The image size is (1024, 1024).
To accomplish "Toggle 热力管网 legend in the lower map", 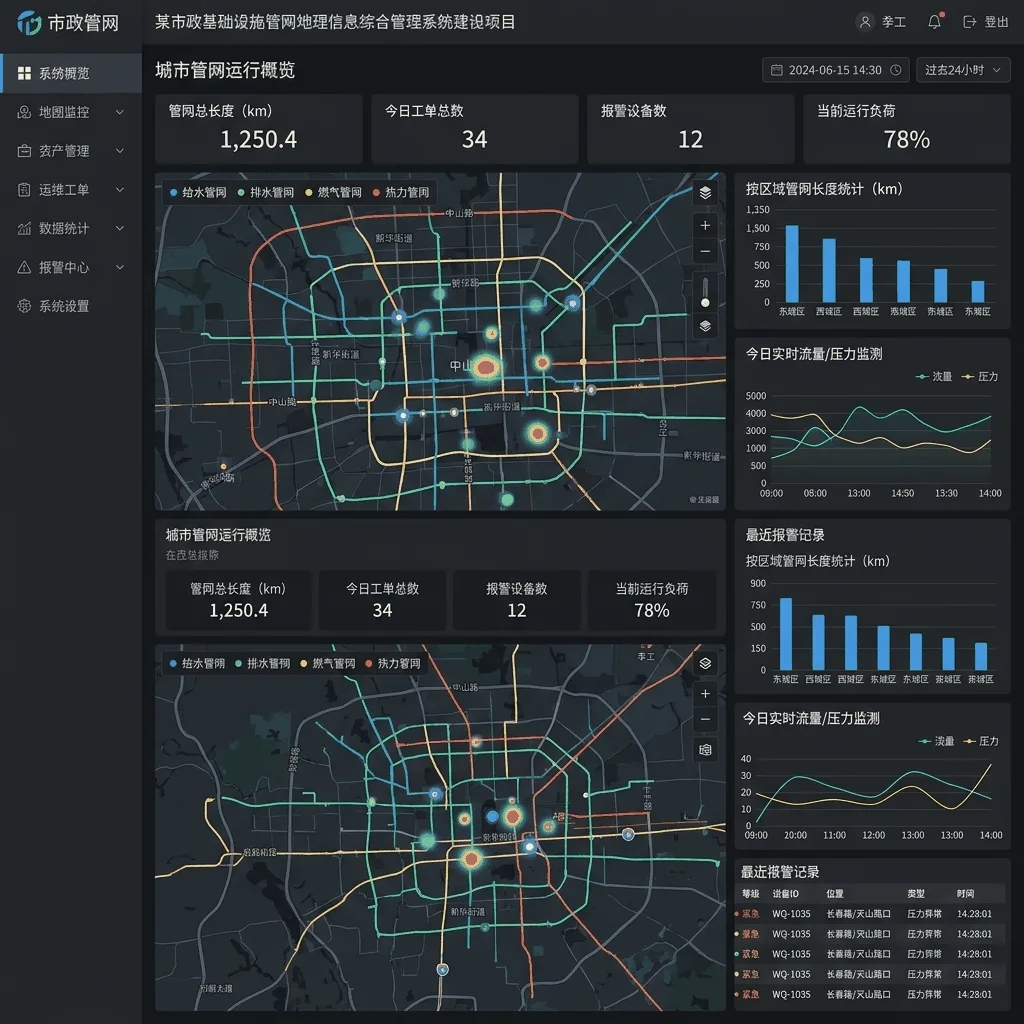I will click(x=393, y=664).
